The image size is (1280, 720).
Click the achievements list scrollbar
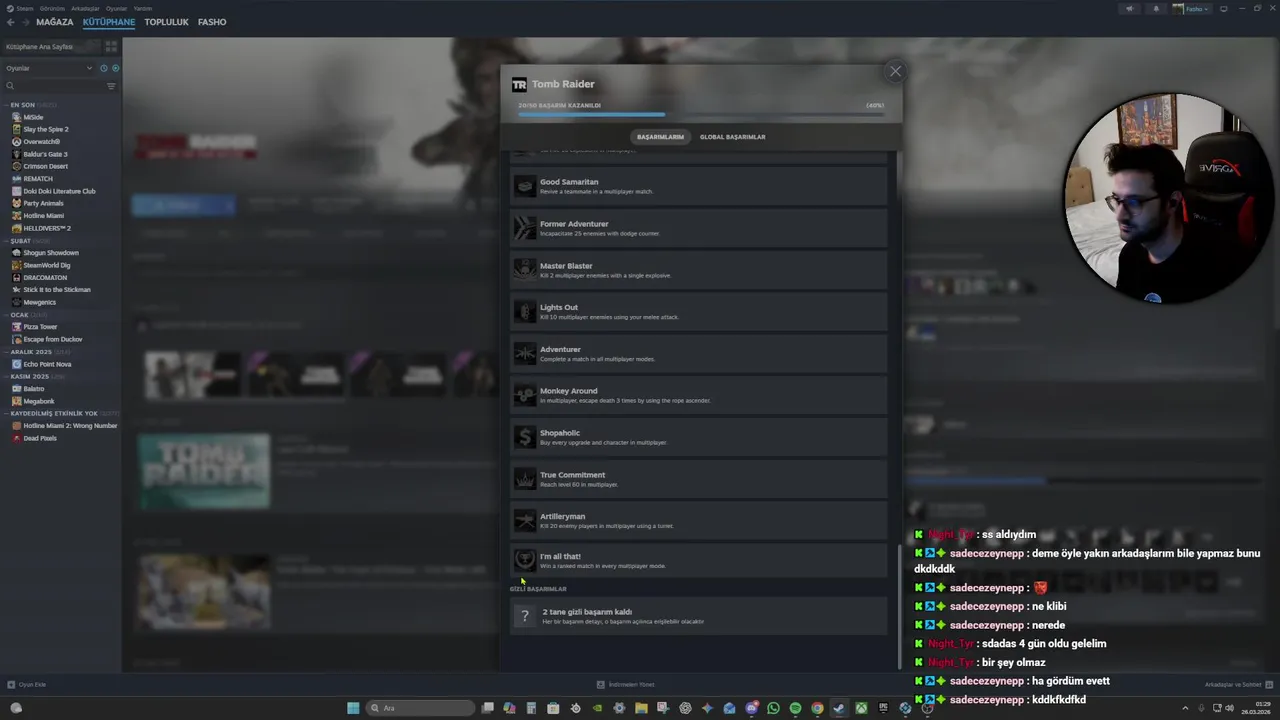899,607
